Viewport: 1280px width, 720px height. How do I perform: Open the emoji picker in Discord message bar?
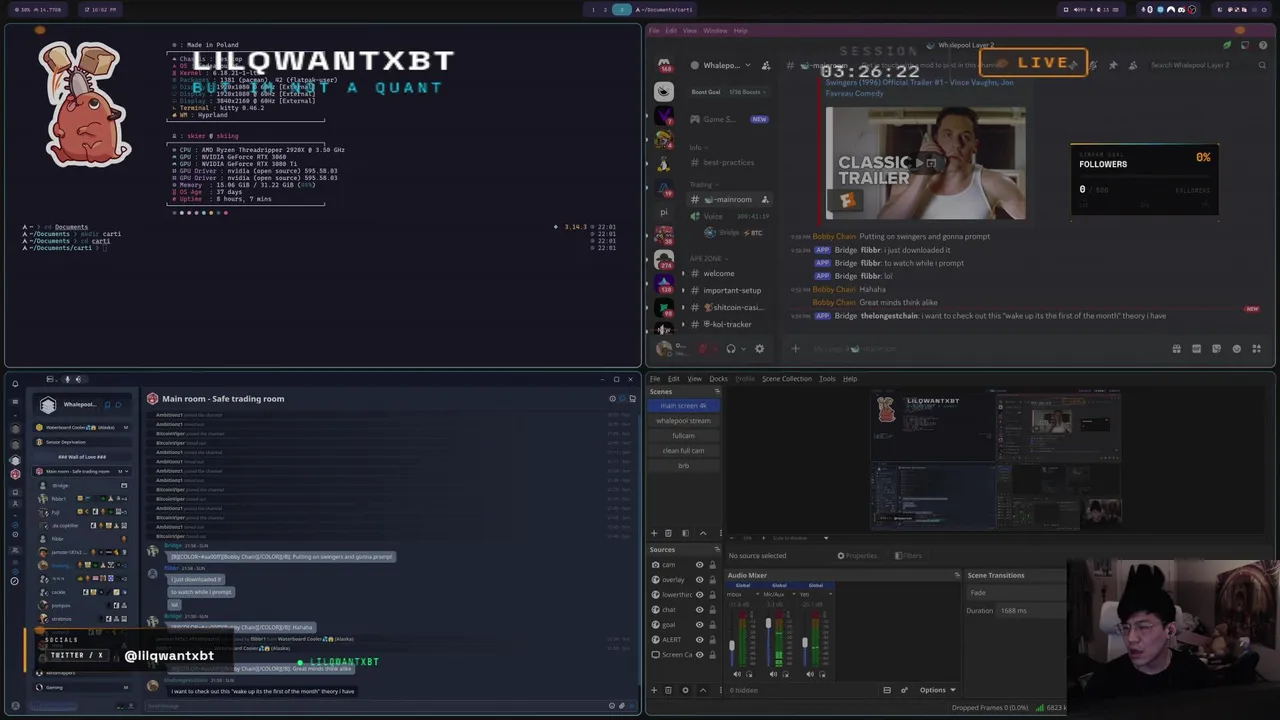(x=1236, y=349)
